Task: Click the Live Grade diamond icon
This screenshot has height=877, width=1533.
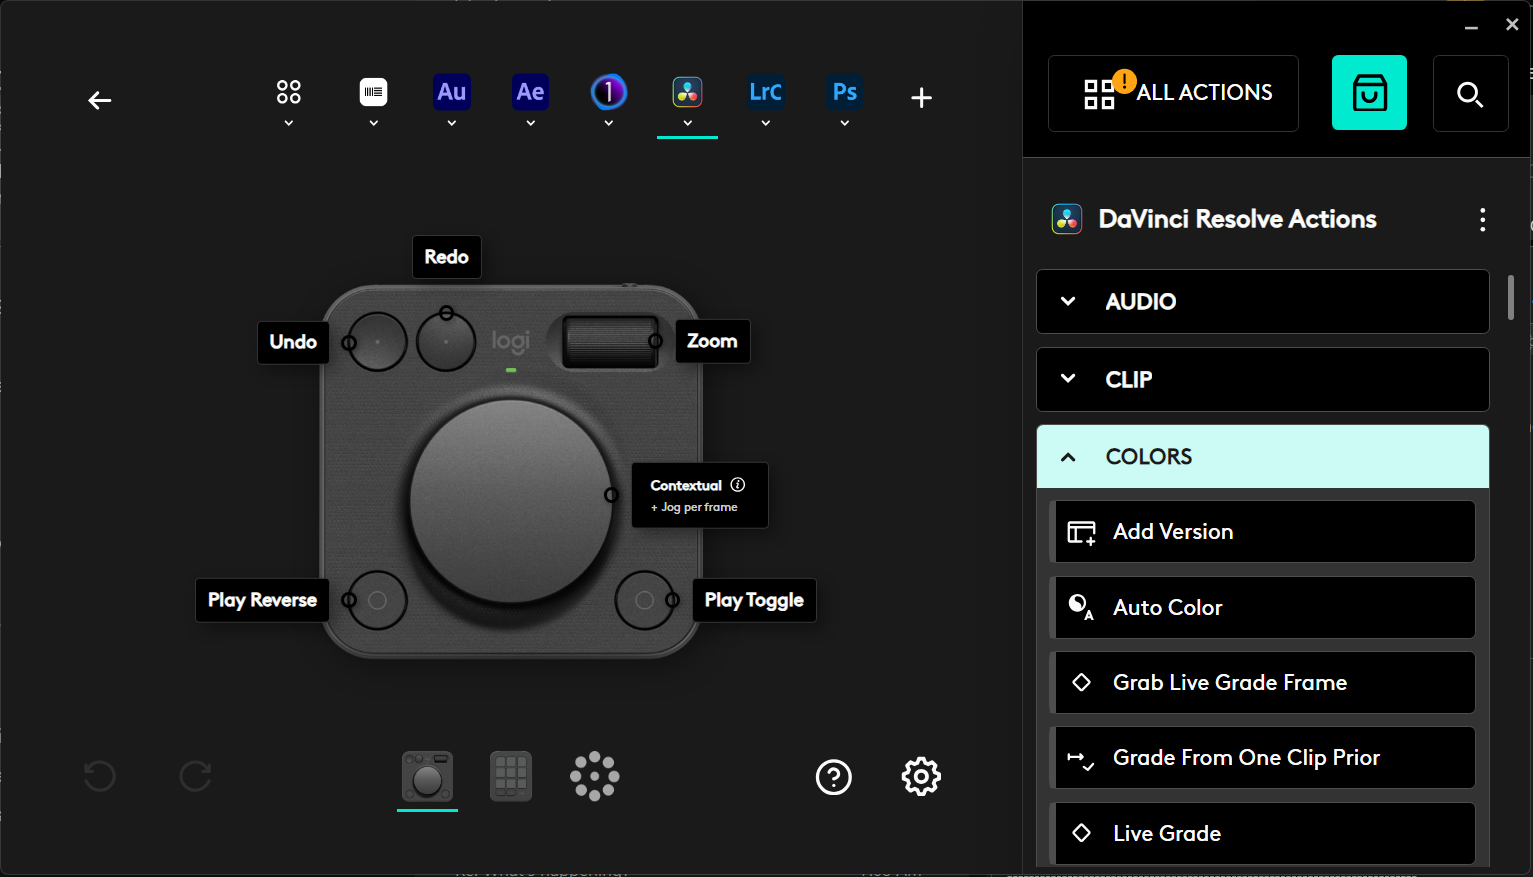Action: point(1081,833)
